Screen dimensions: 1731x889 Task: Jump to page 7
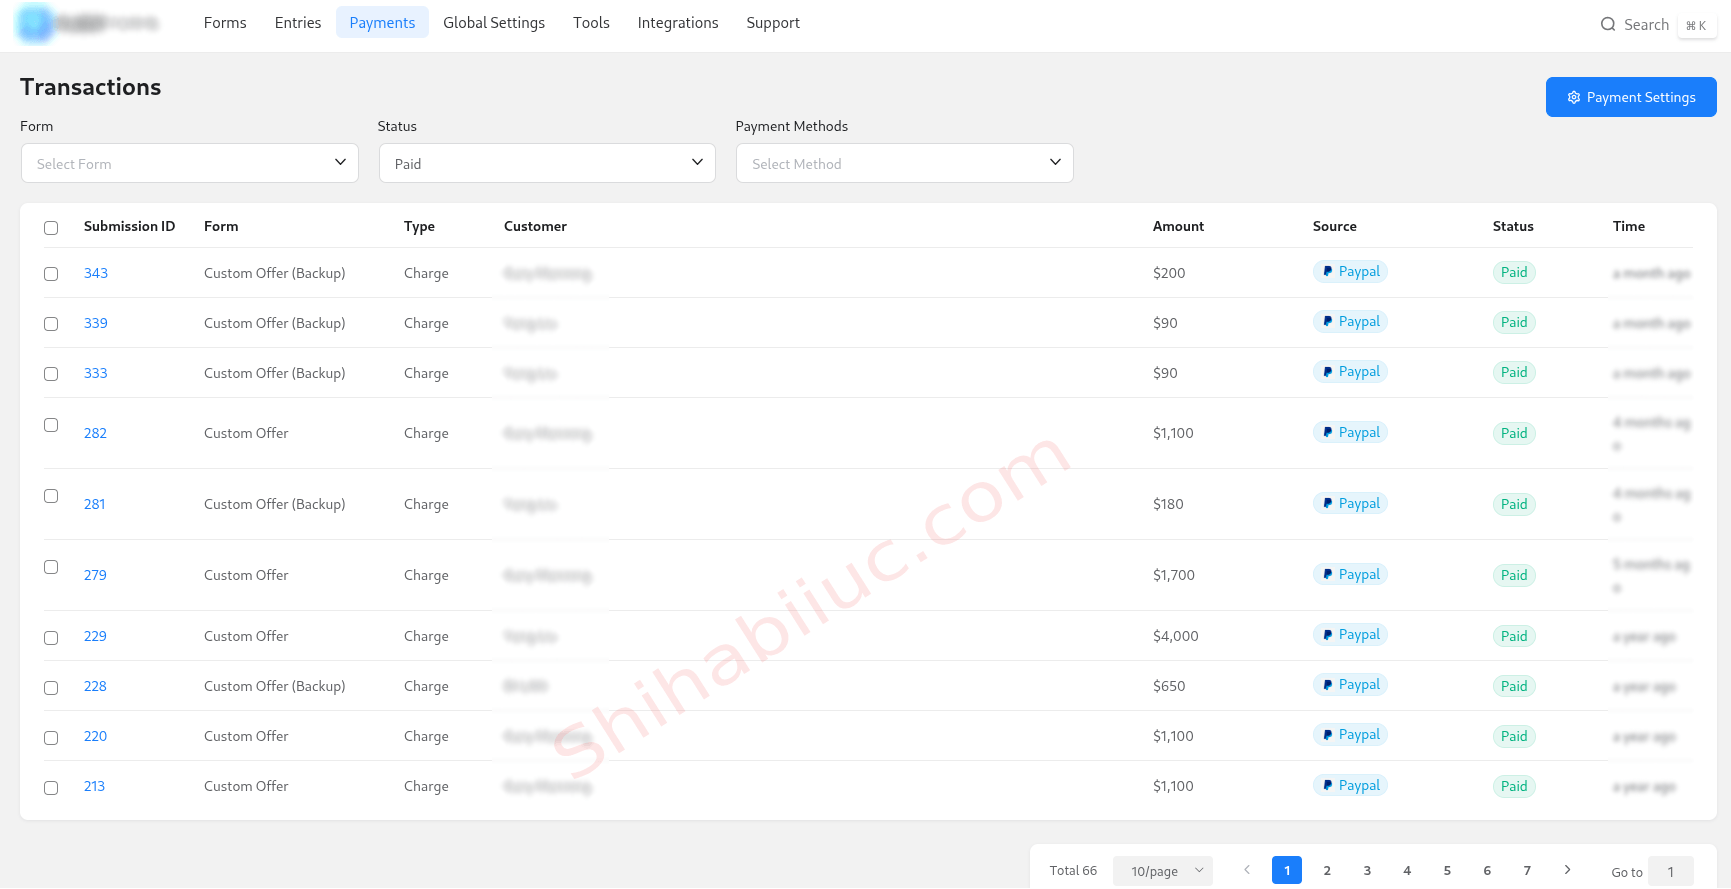coord(1527,870)
